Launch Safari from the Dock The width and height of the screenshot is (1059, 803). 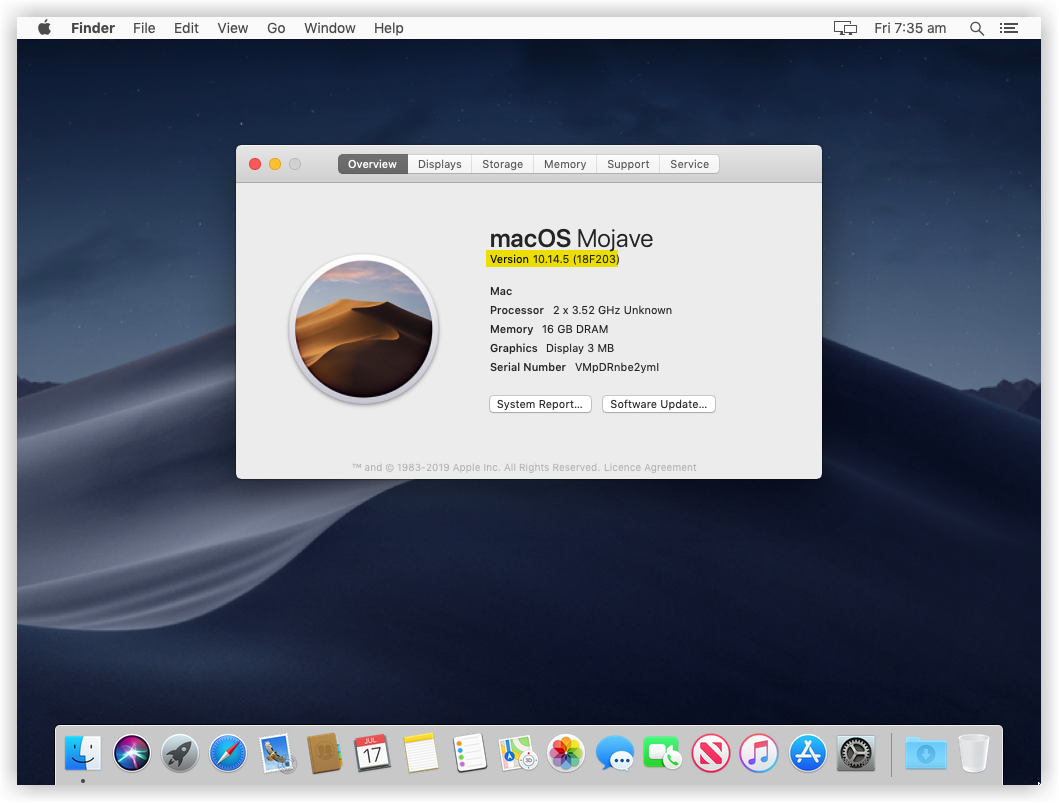(x=228, y=753)
